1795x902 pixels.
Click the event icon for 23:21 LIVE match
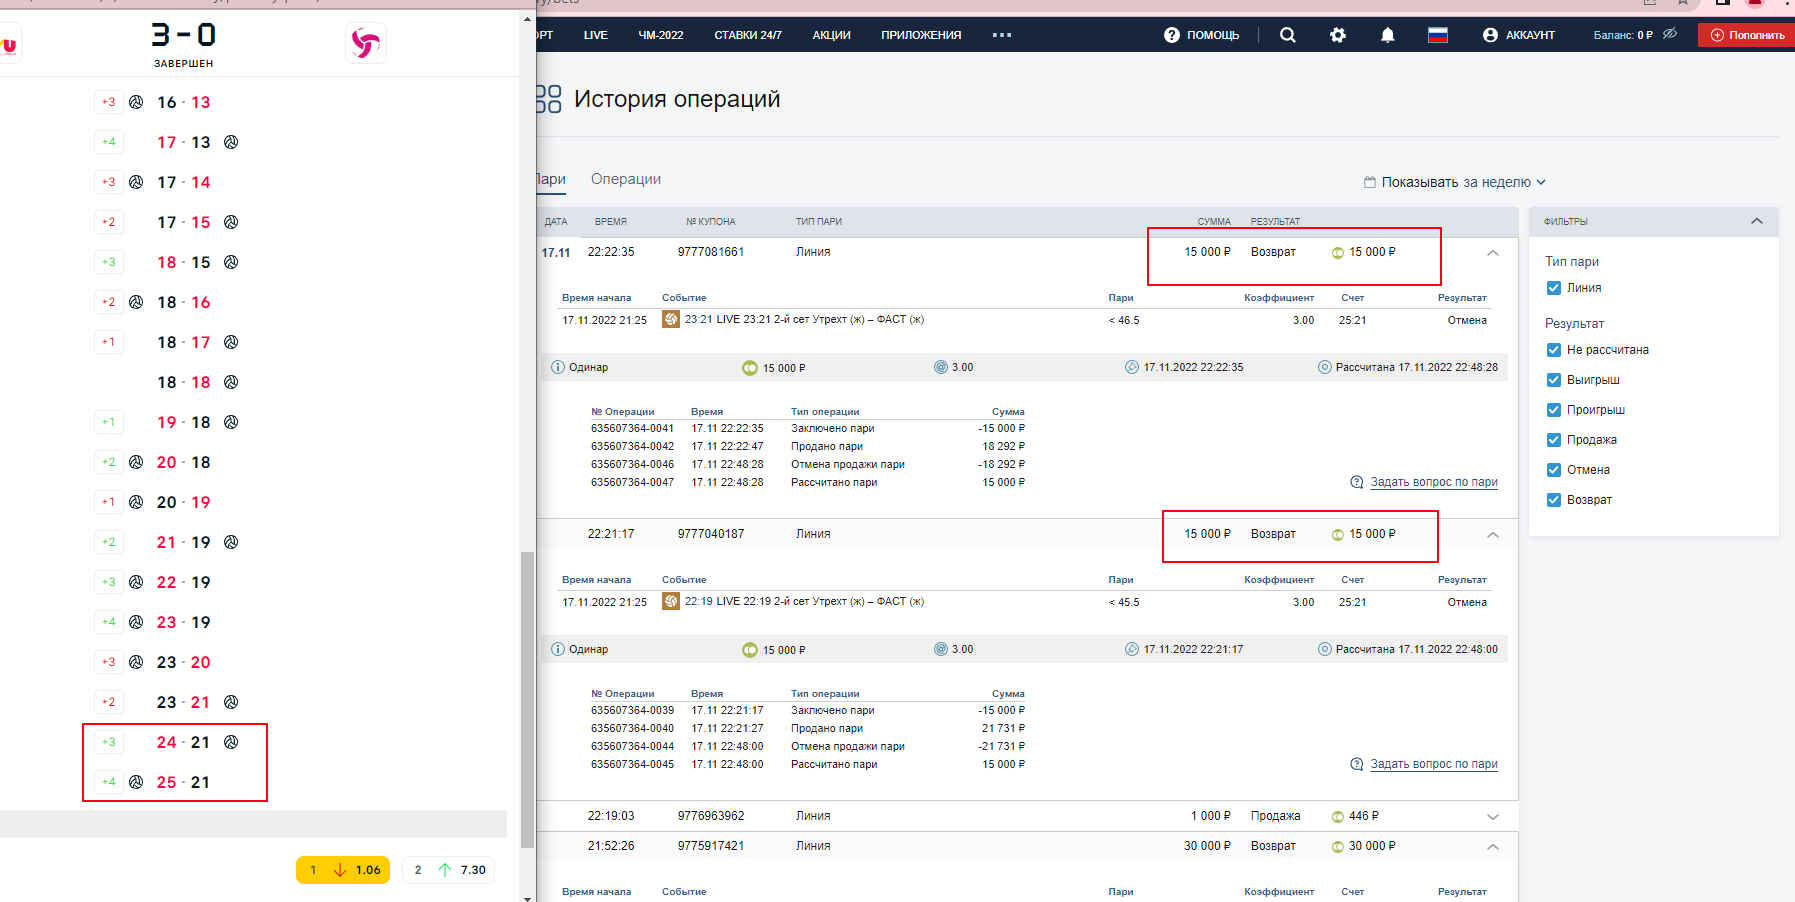click(x=671, y=320)
